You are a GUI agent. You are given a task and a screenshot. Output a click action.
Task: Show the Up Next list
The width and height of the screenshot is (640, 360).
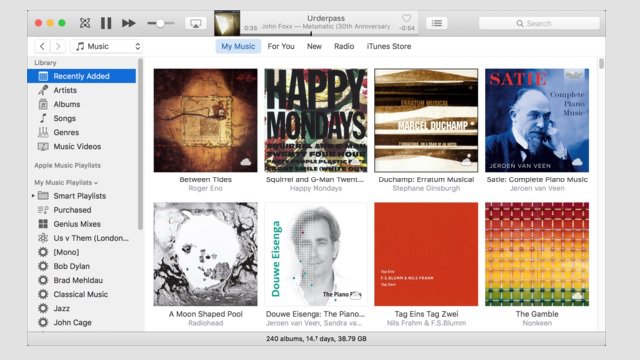pyautogui.click(x=437, y=23)
